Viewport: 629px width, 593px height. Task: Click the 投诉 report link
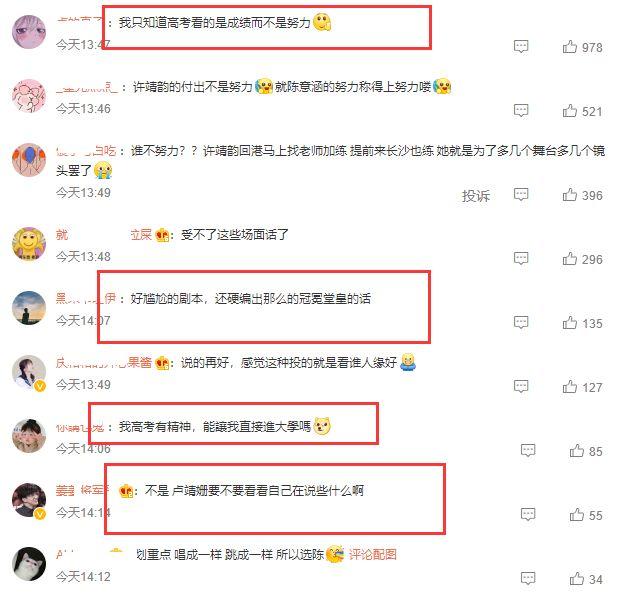pos(476,196)
